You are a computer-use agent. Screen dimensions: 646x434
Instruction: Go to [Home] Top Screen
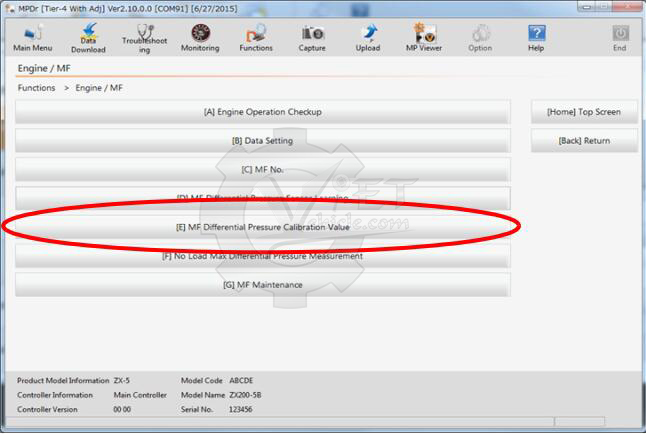click(x=584, y=112)
